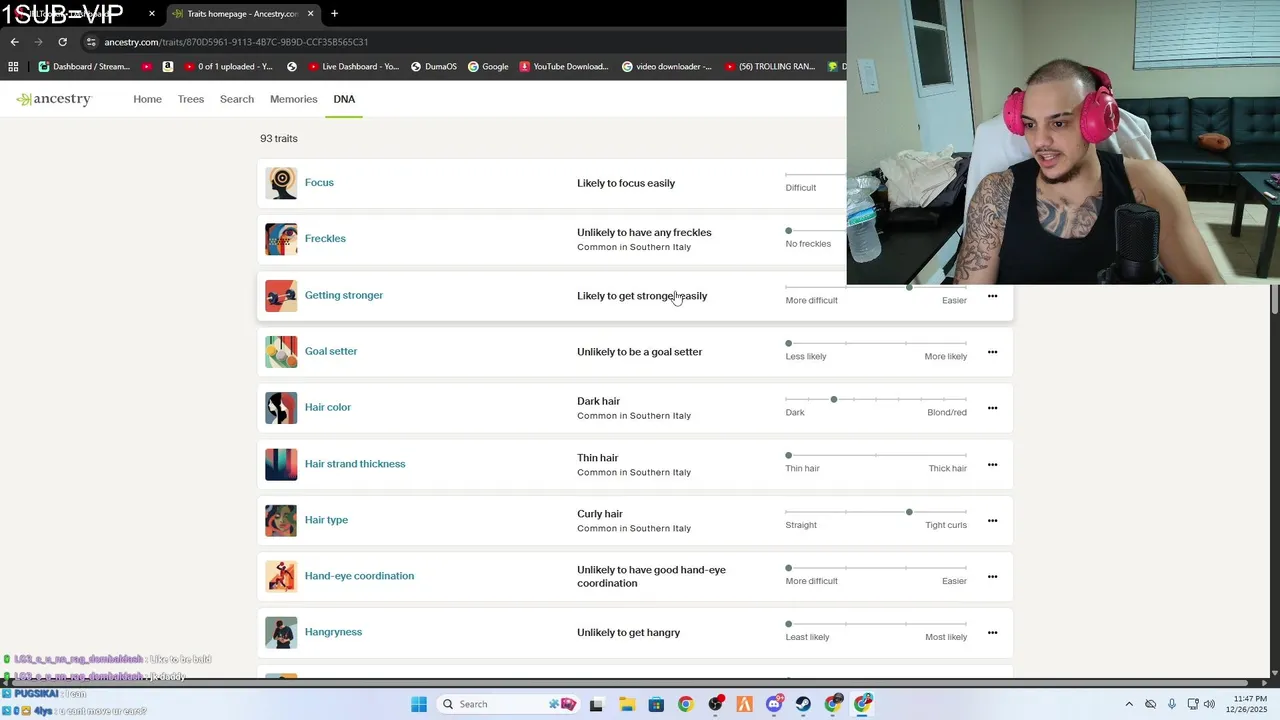Open more options for Getting stronger
Screen dimensions: 1280x720
pos(992,296)
